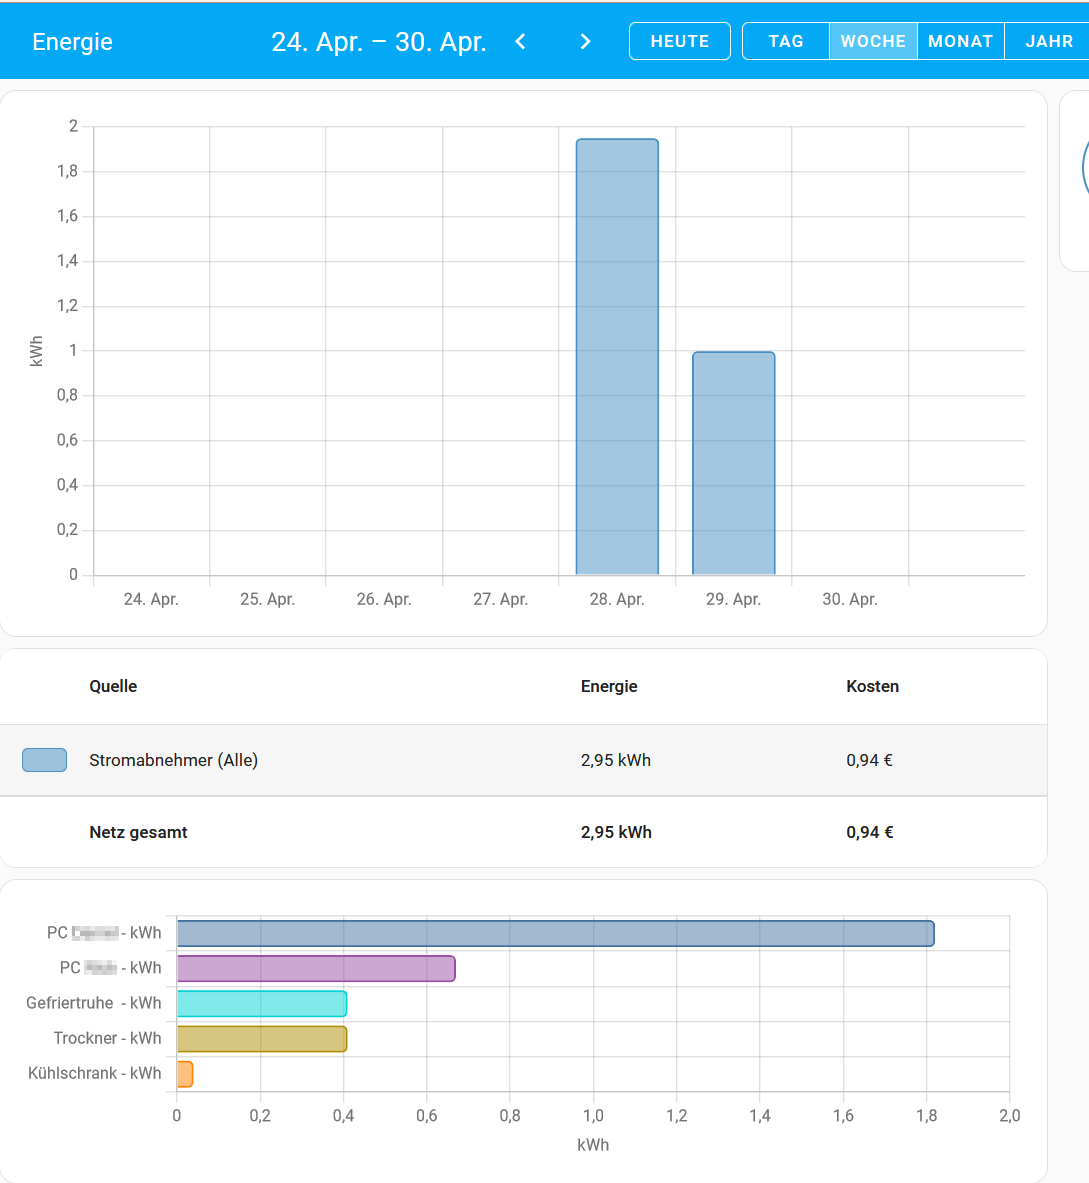Viewport: 1089px width, 1183px height.
Task: Select the yellow Trockner bar
Action: coord(262,1038)
